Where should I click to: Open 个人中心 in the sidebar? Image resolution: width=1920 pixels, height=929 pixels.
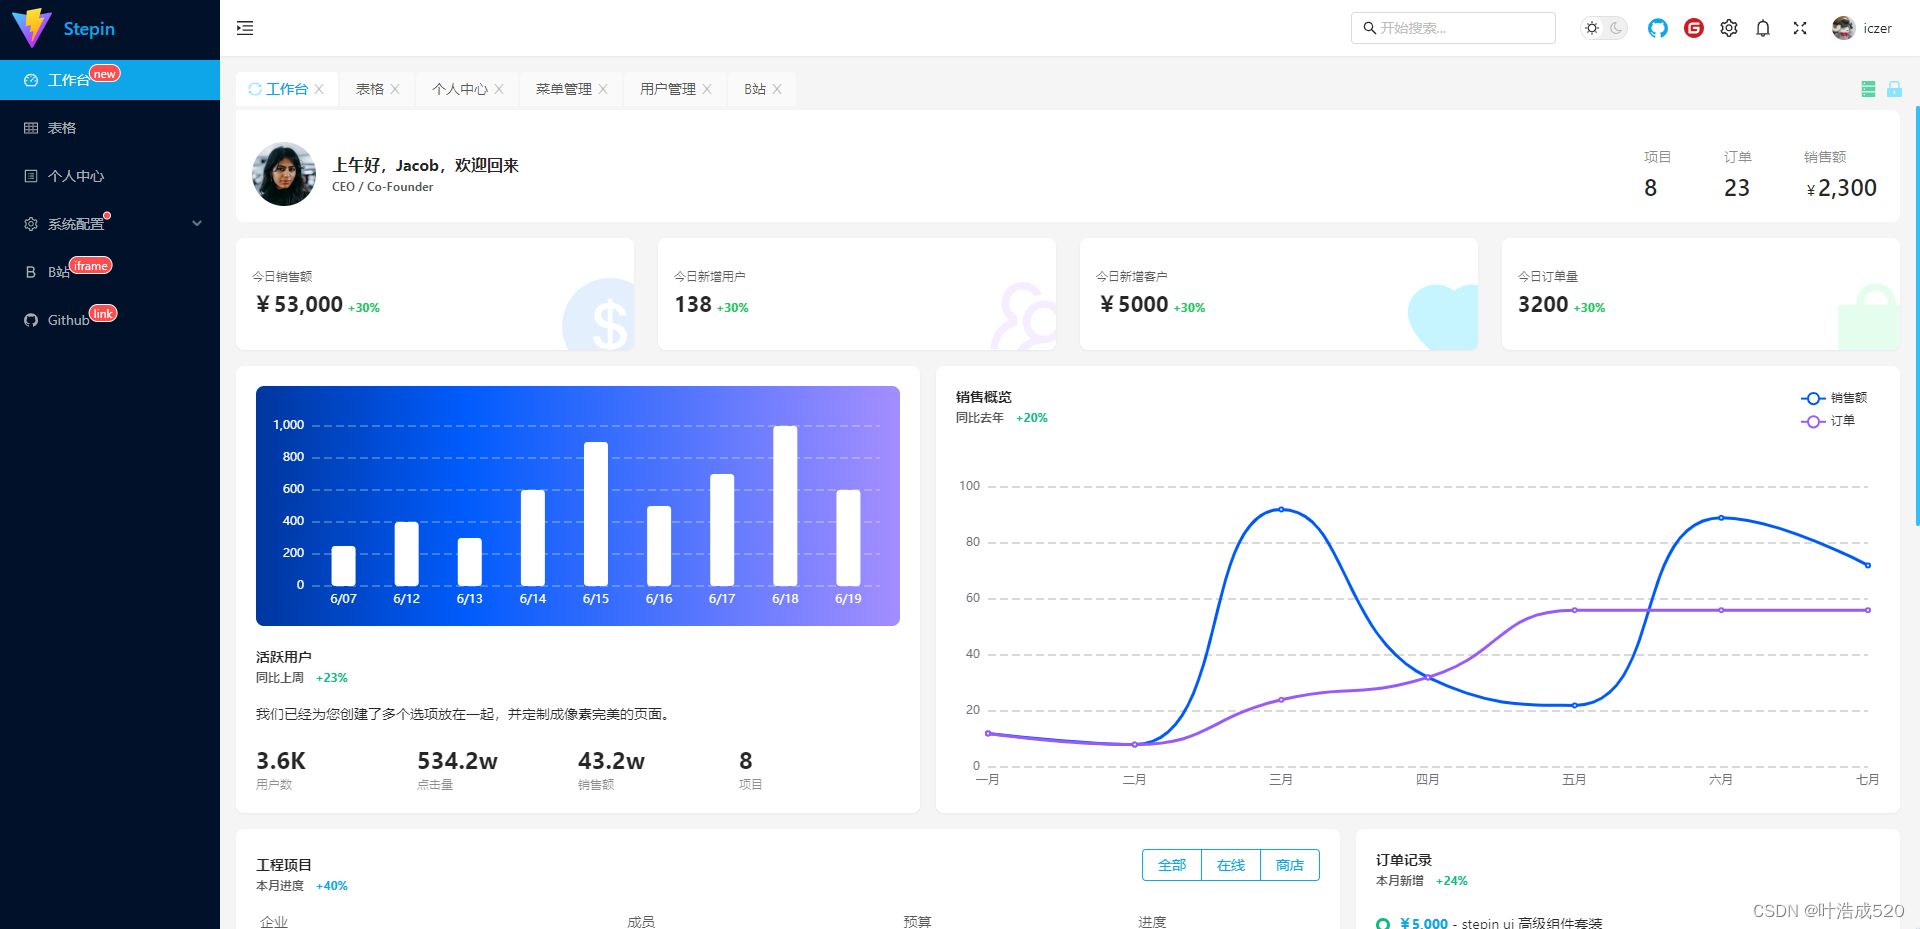[110, 176]
